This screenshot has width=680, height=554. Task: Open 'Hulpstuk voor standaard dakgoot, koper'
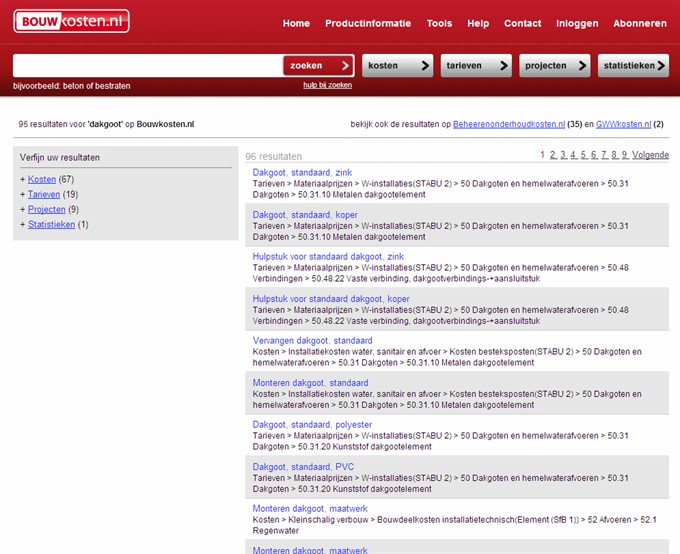coord(331,299)
